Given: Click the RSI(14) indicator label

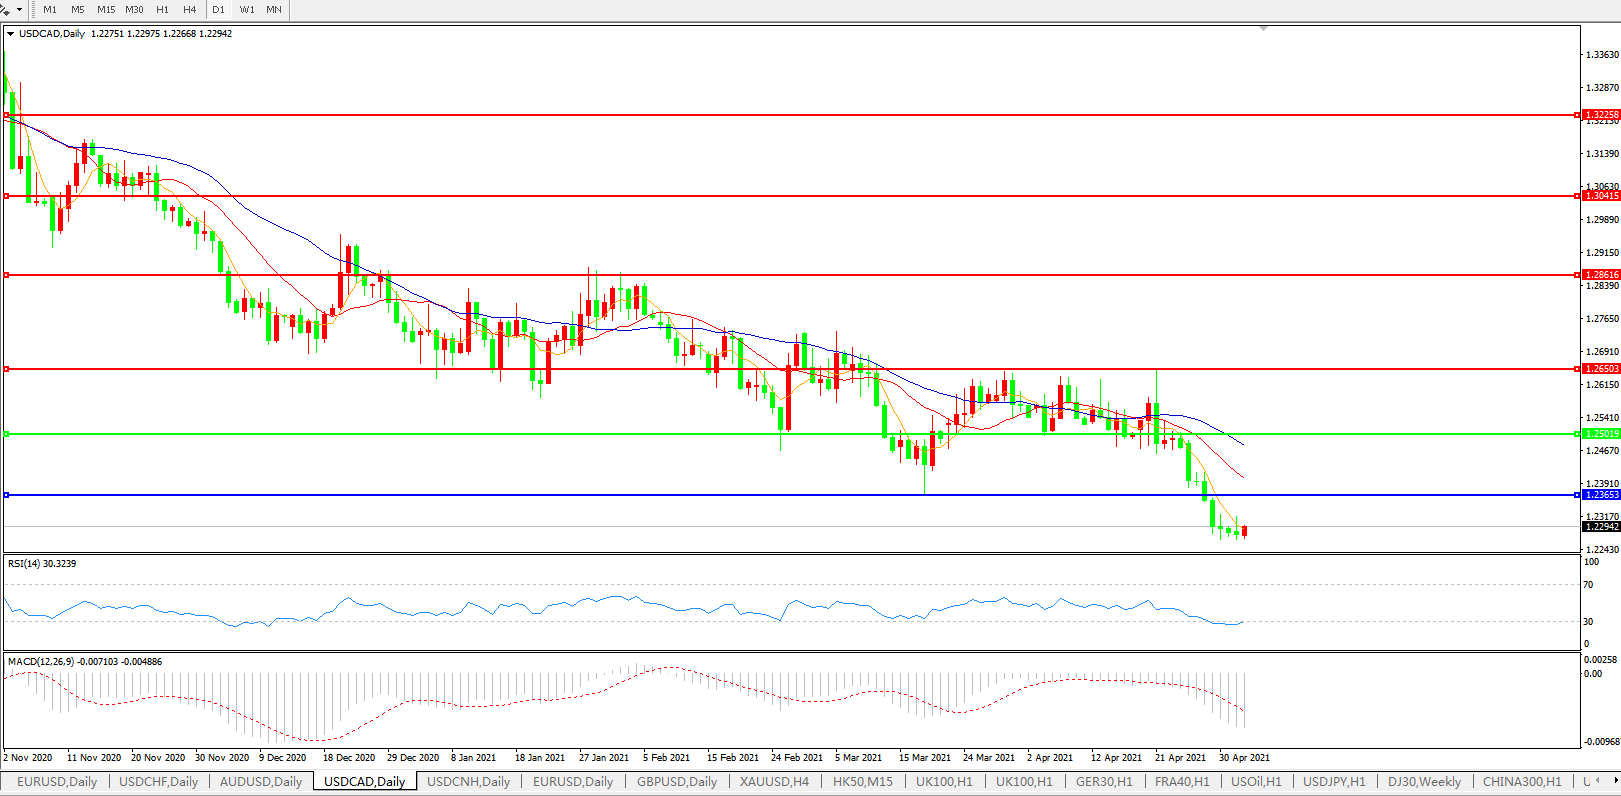Looking at the screenshot, I should click(42, 564).
